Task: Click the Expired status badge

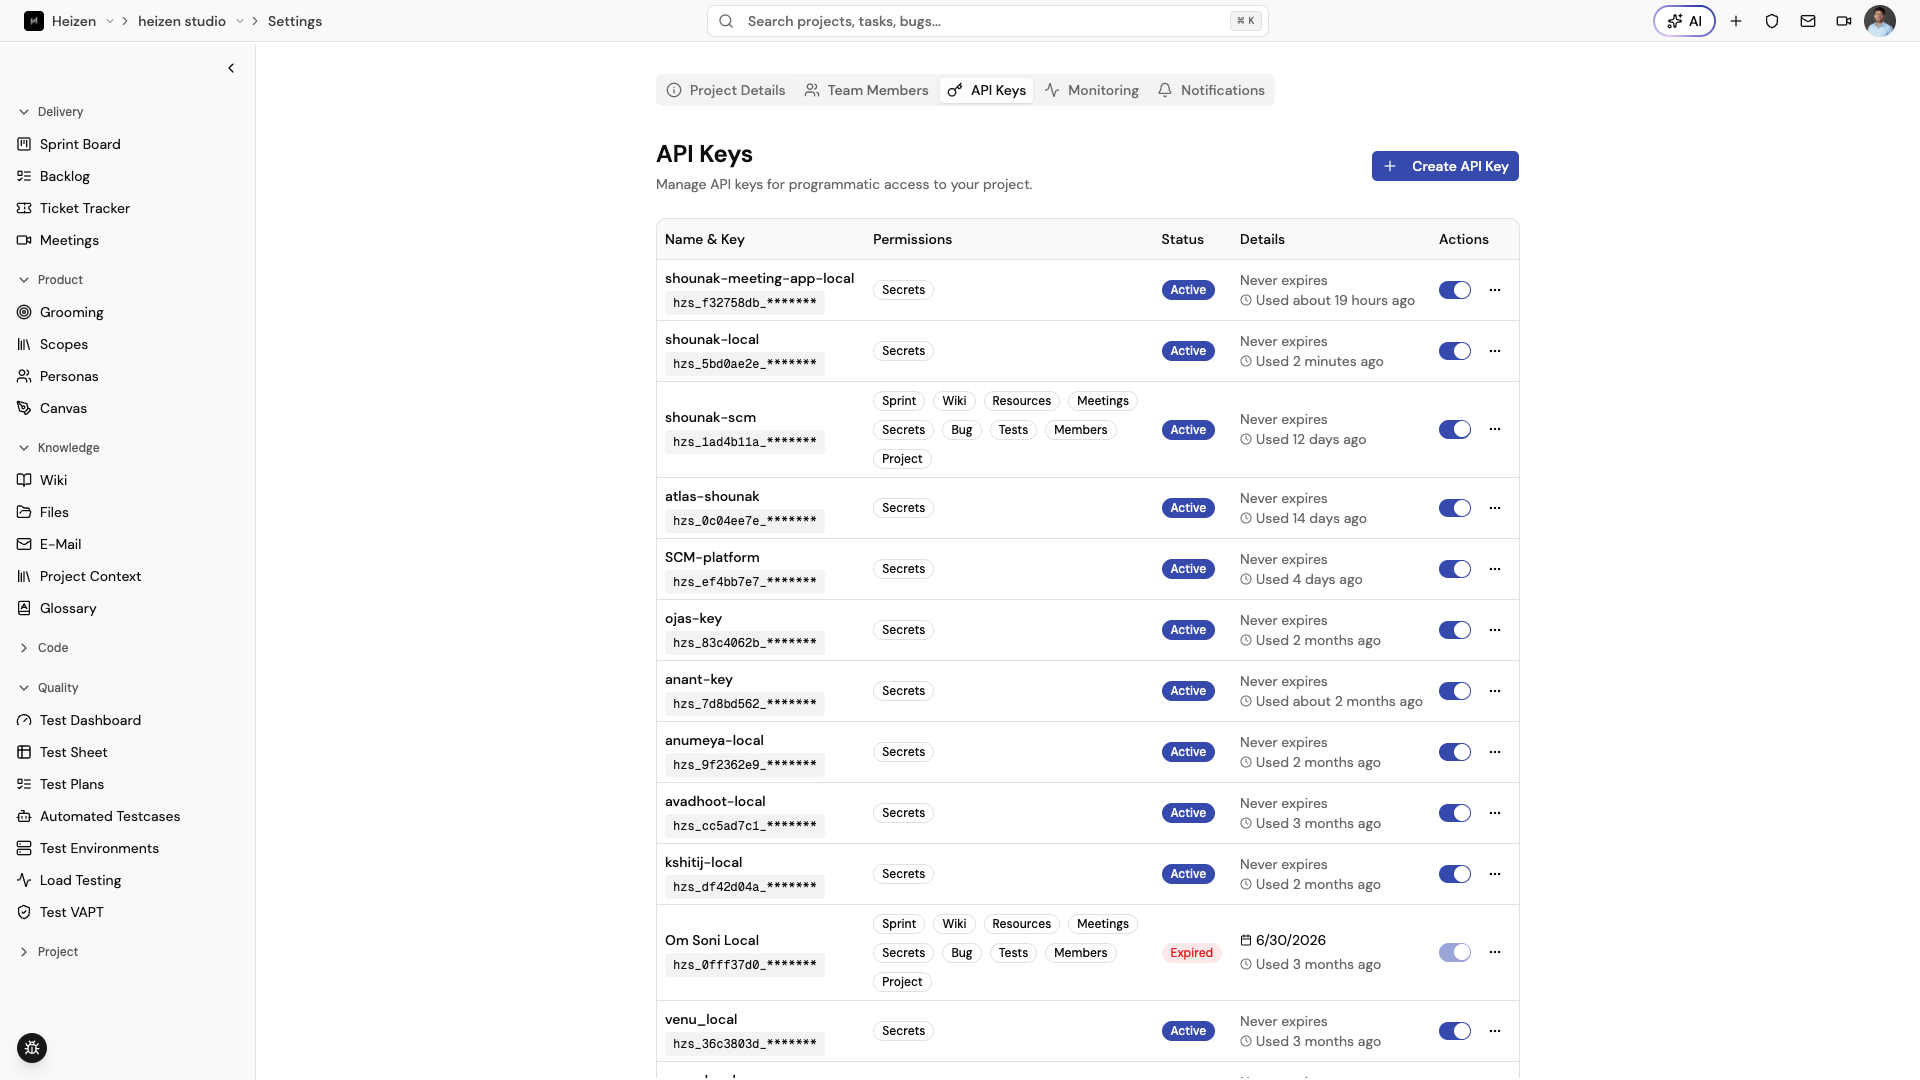Action: [1191, 953]
